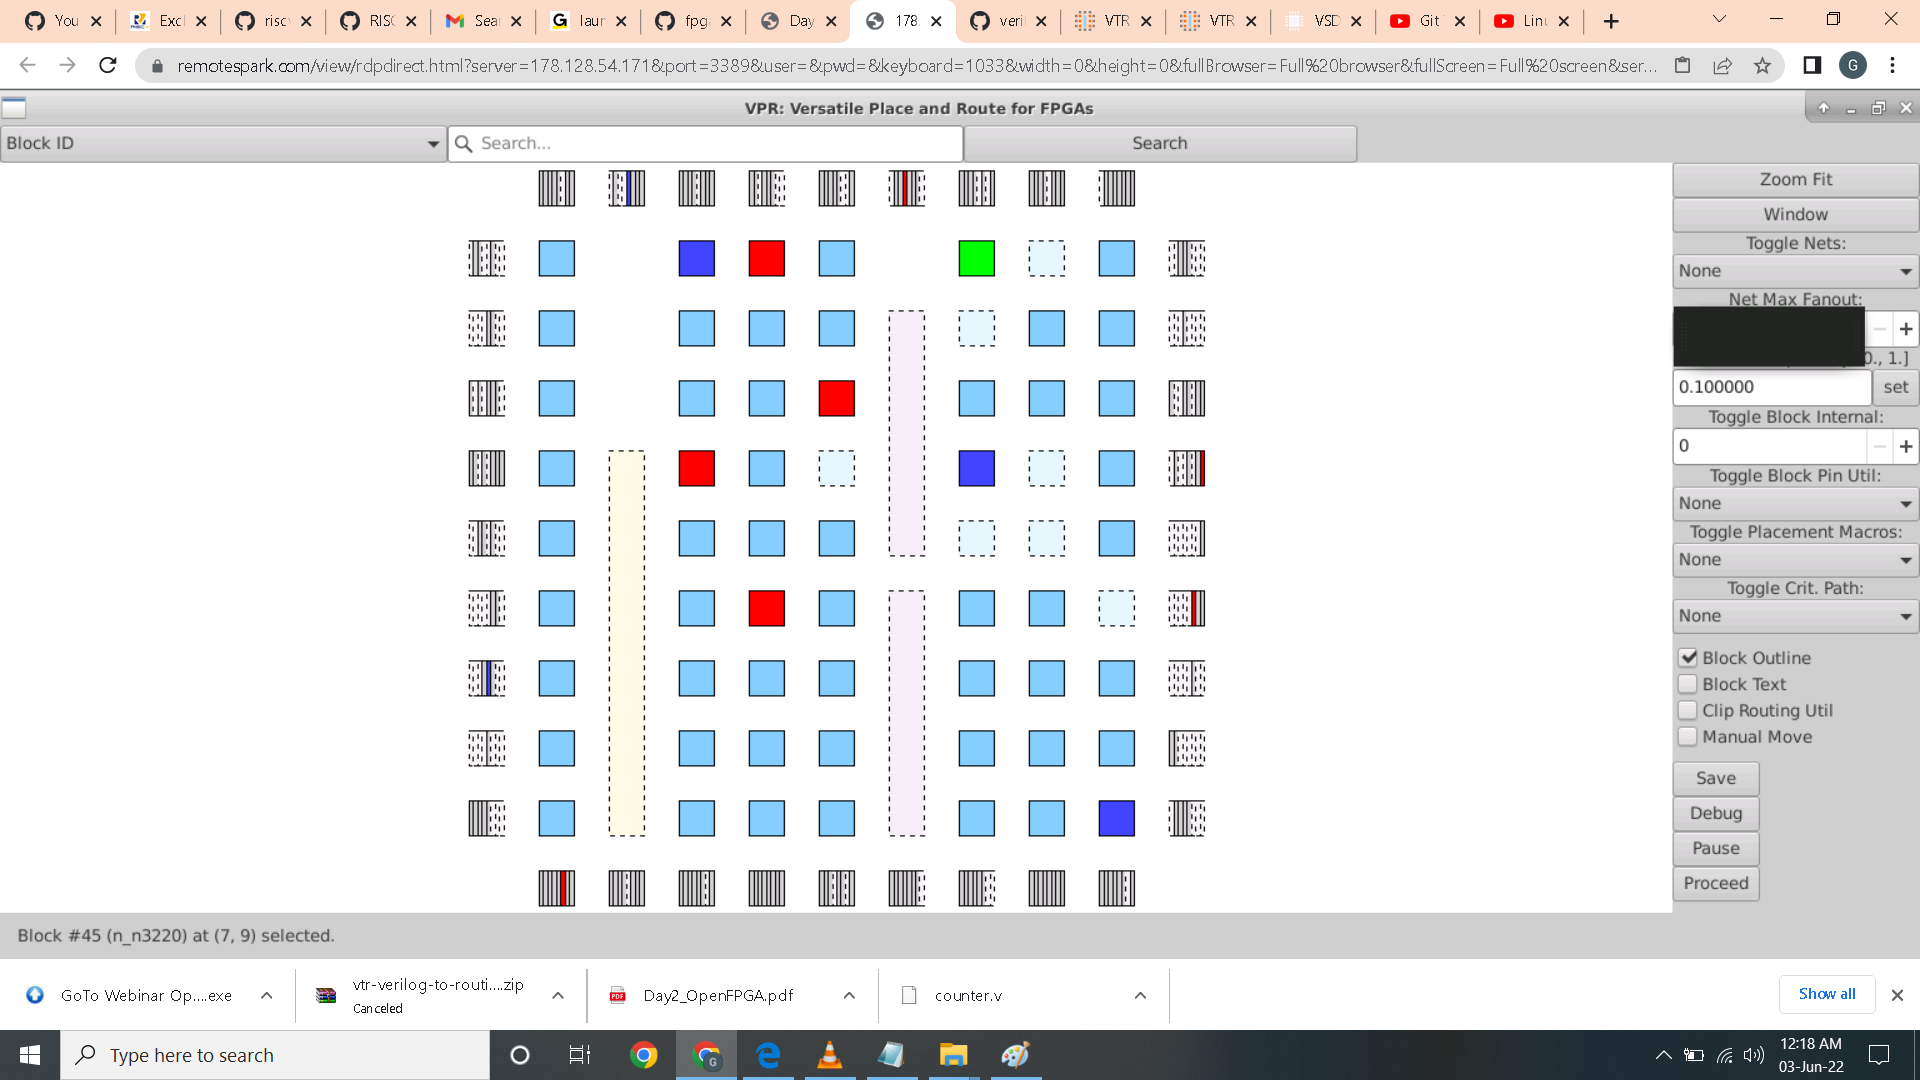Open the Block ID dropdown

point(223,144)
